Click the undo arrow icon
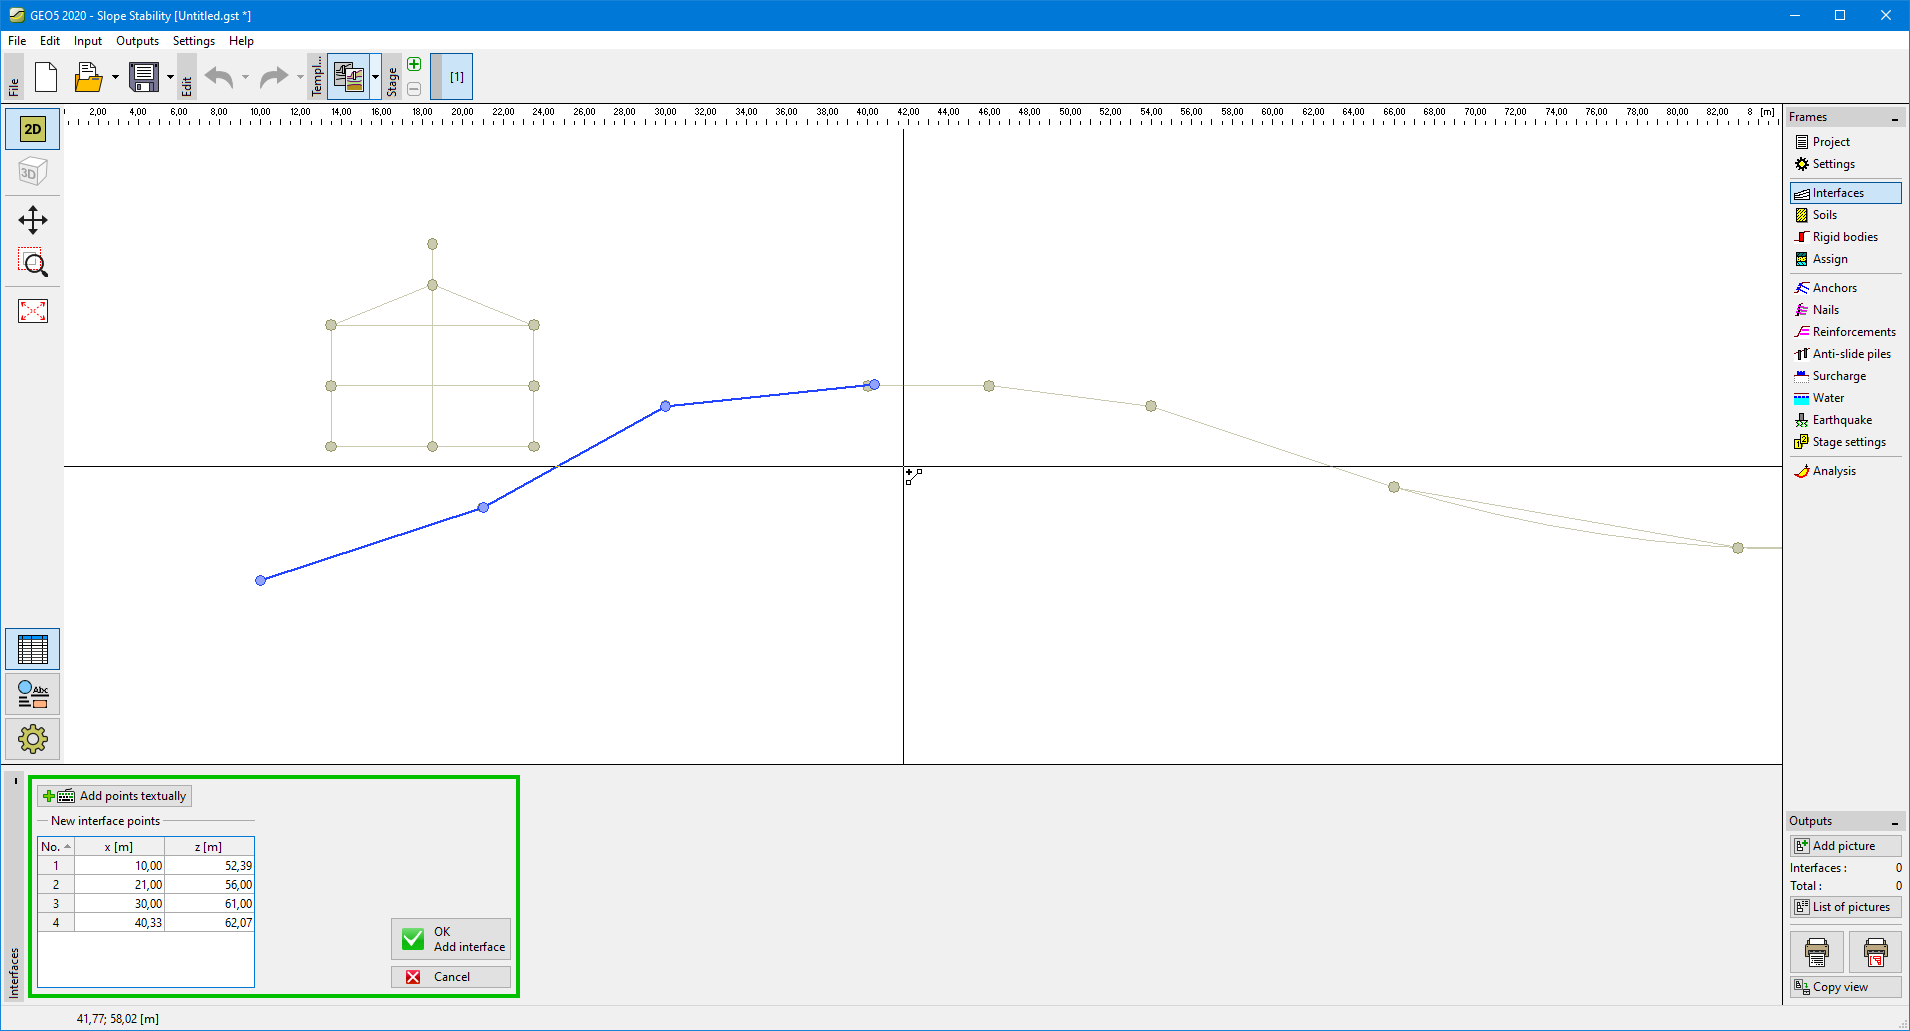The height and width of the screenshot is (1031, 1910). click(218, 77)
